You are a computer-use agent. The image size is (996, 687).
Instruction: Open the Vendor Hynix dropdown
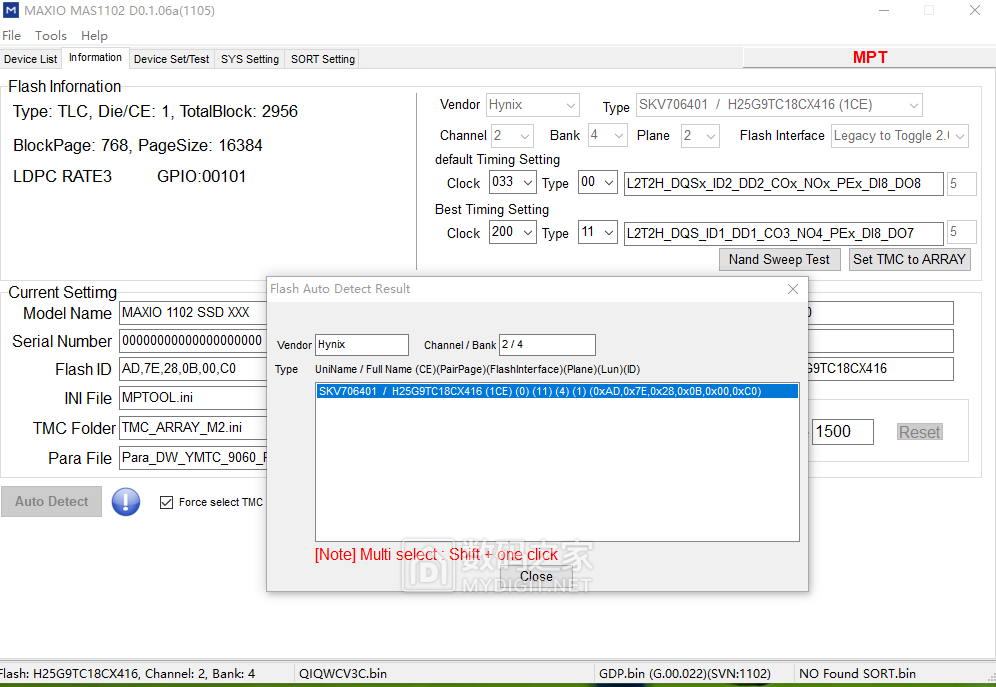point(533,105)
